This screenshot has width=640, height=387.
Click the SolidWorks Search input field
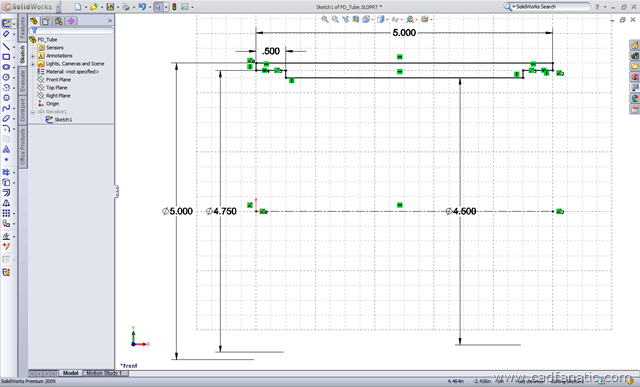coord(551,7)
